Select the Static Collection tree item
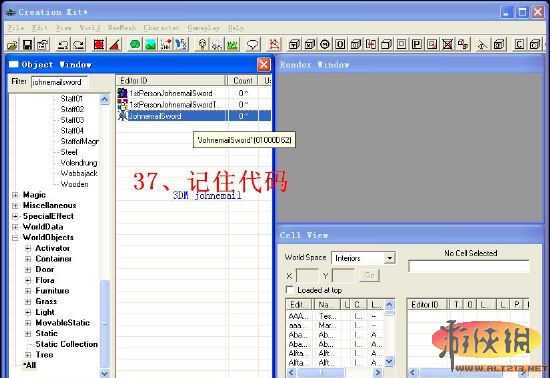550x378 pixels. point(67,344)
